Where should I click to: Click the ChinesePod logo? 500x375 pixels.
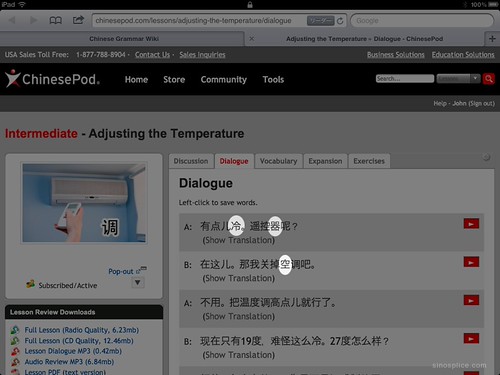[52, 79]
